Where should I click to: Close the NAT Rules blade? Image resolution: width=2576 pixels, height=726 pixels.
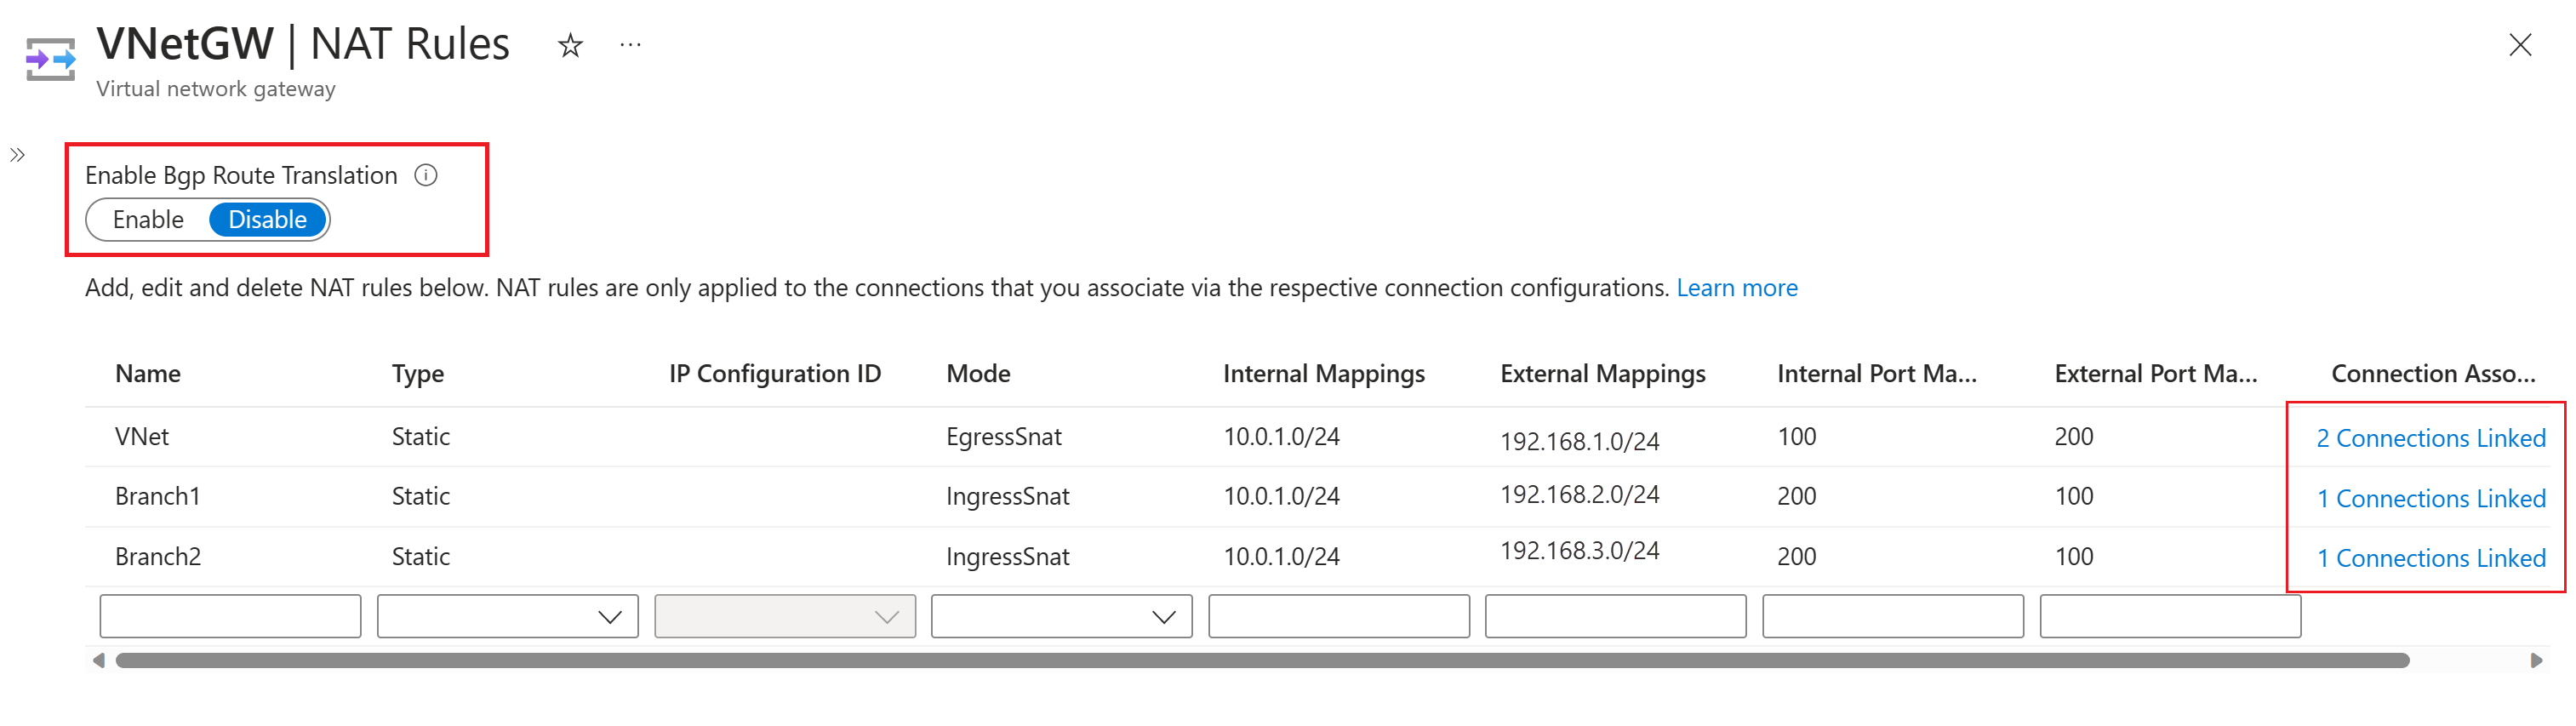(2520, 45)
